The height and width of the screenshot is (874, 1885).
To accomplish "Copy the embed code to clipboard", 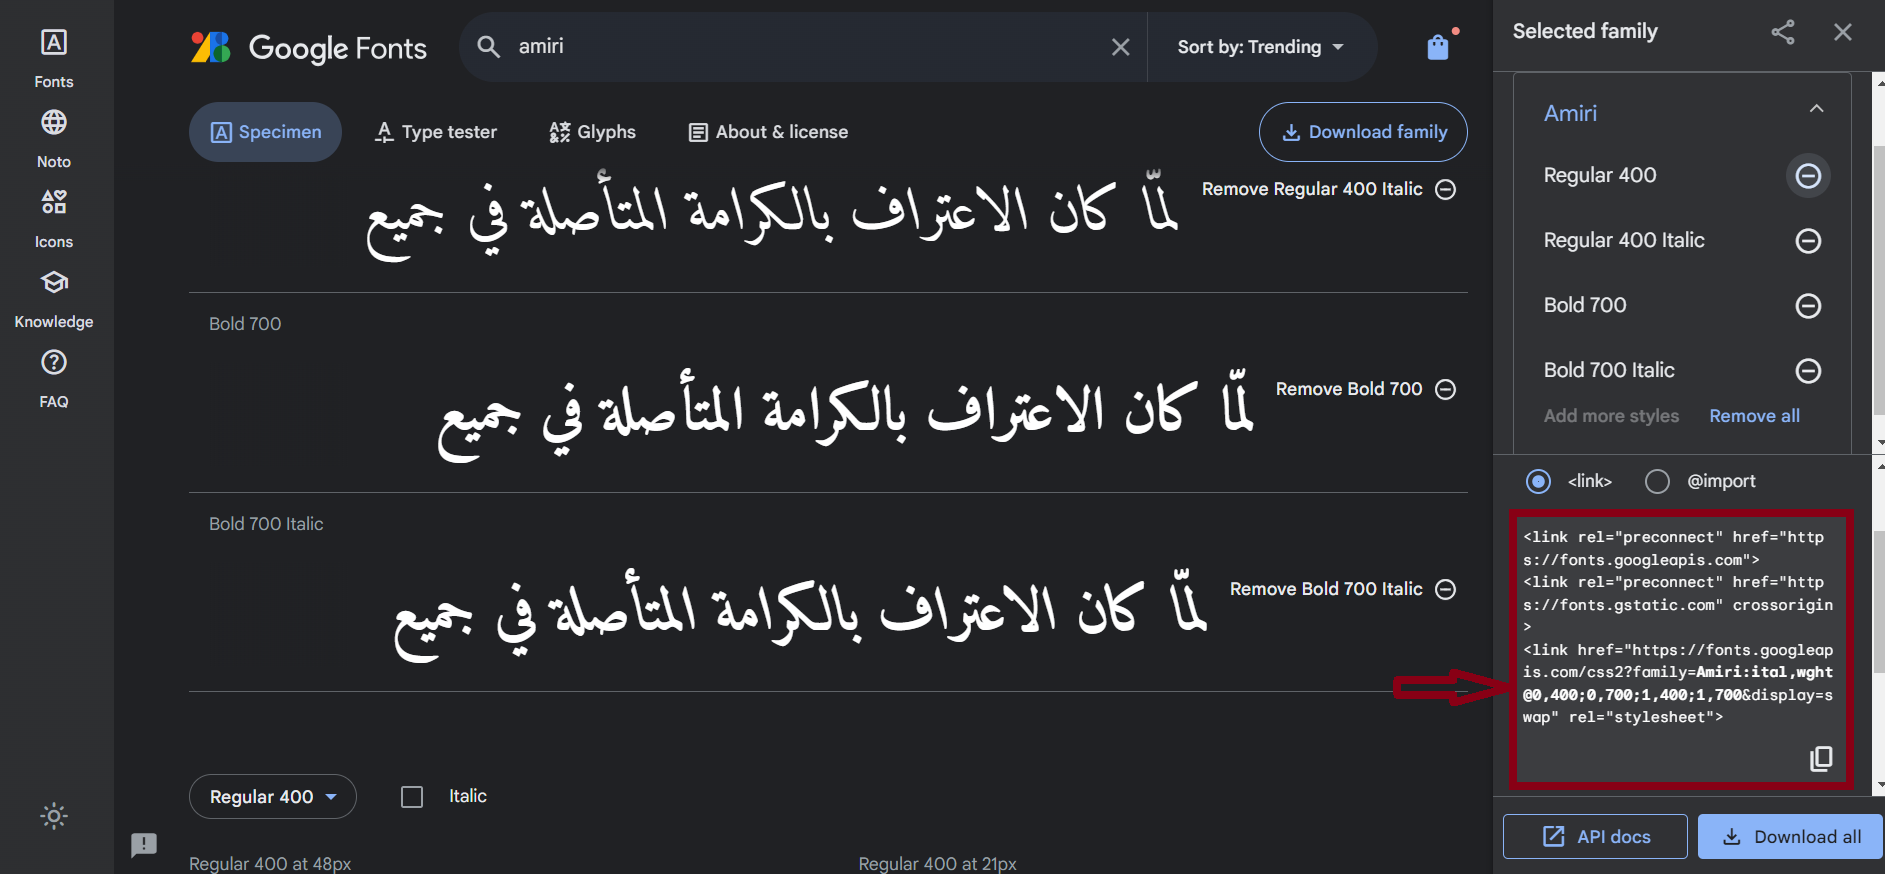I will point(1821,759).
